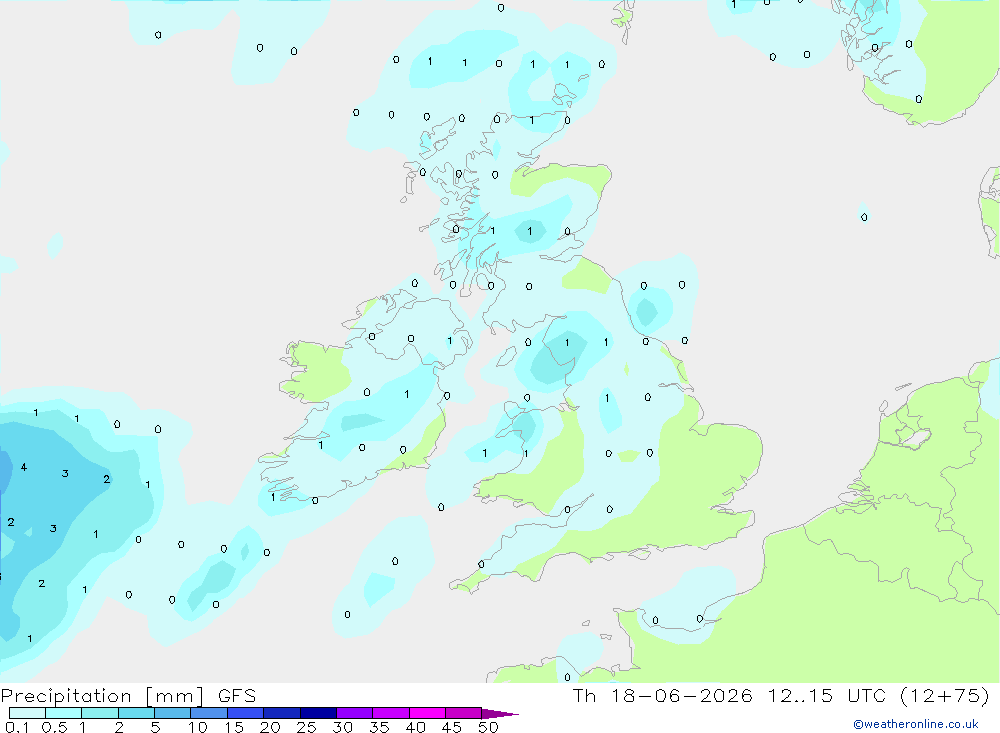Pick the 35–40 mm purple legend swatch

(390, 713)
